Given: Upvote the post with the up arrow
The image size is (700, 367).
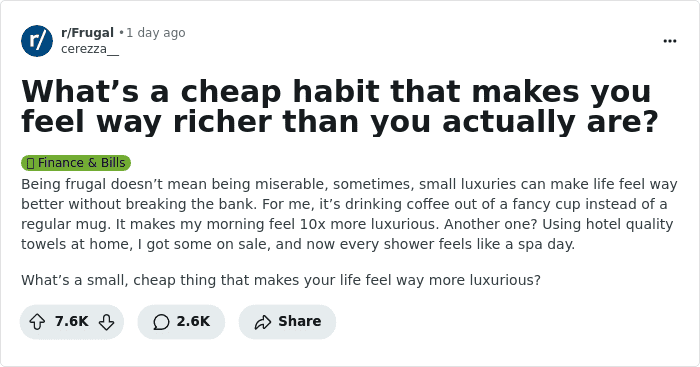Looking at the screenshot, I should click(37, 321).
